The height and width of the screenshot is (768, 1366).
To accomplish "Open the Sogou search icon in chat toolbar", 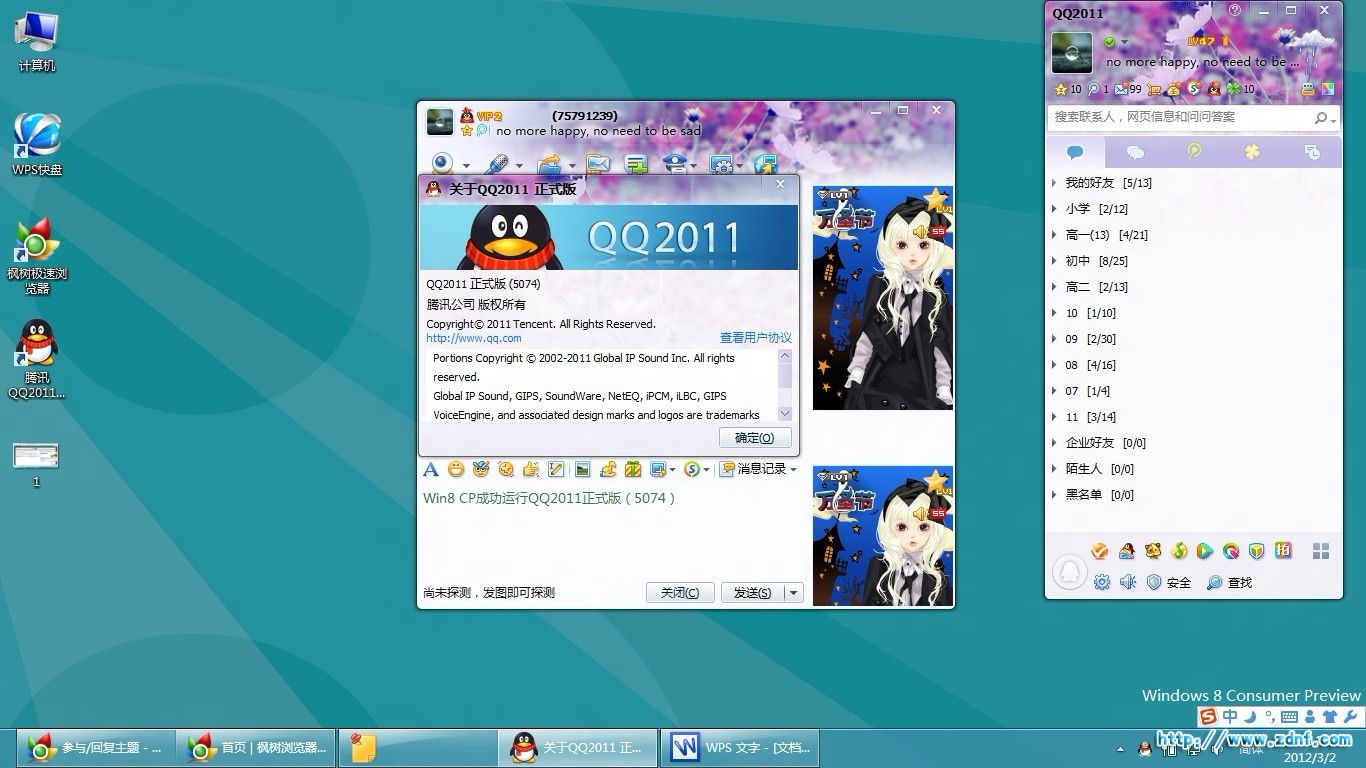I will [692, 469].
